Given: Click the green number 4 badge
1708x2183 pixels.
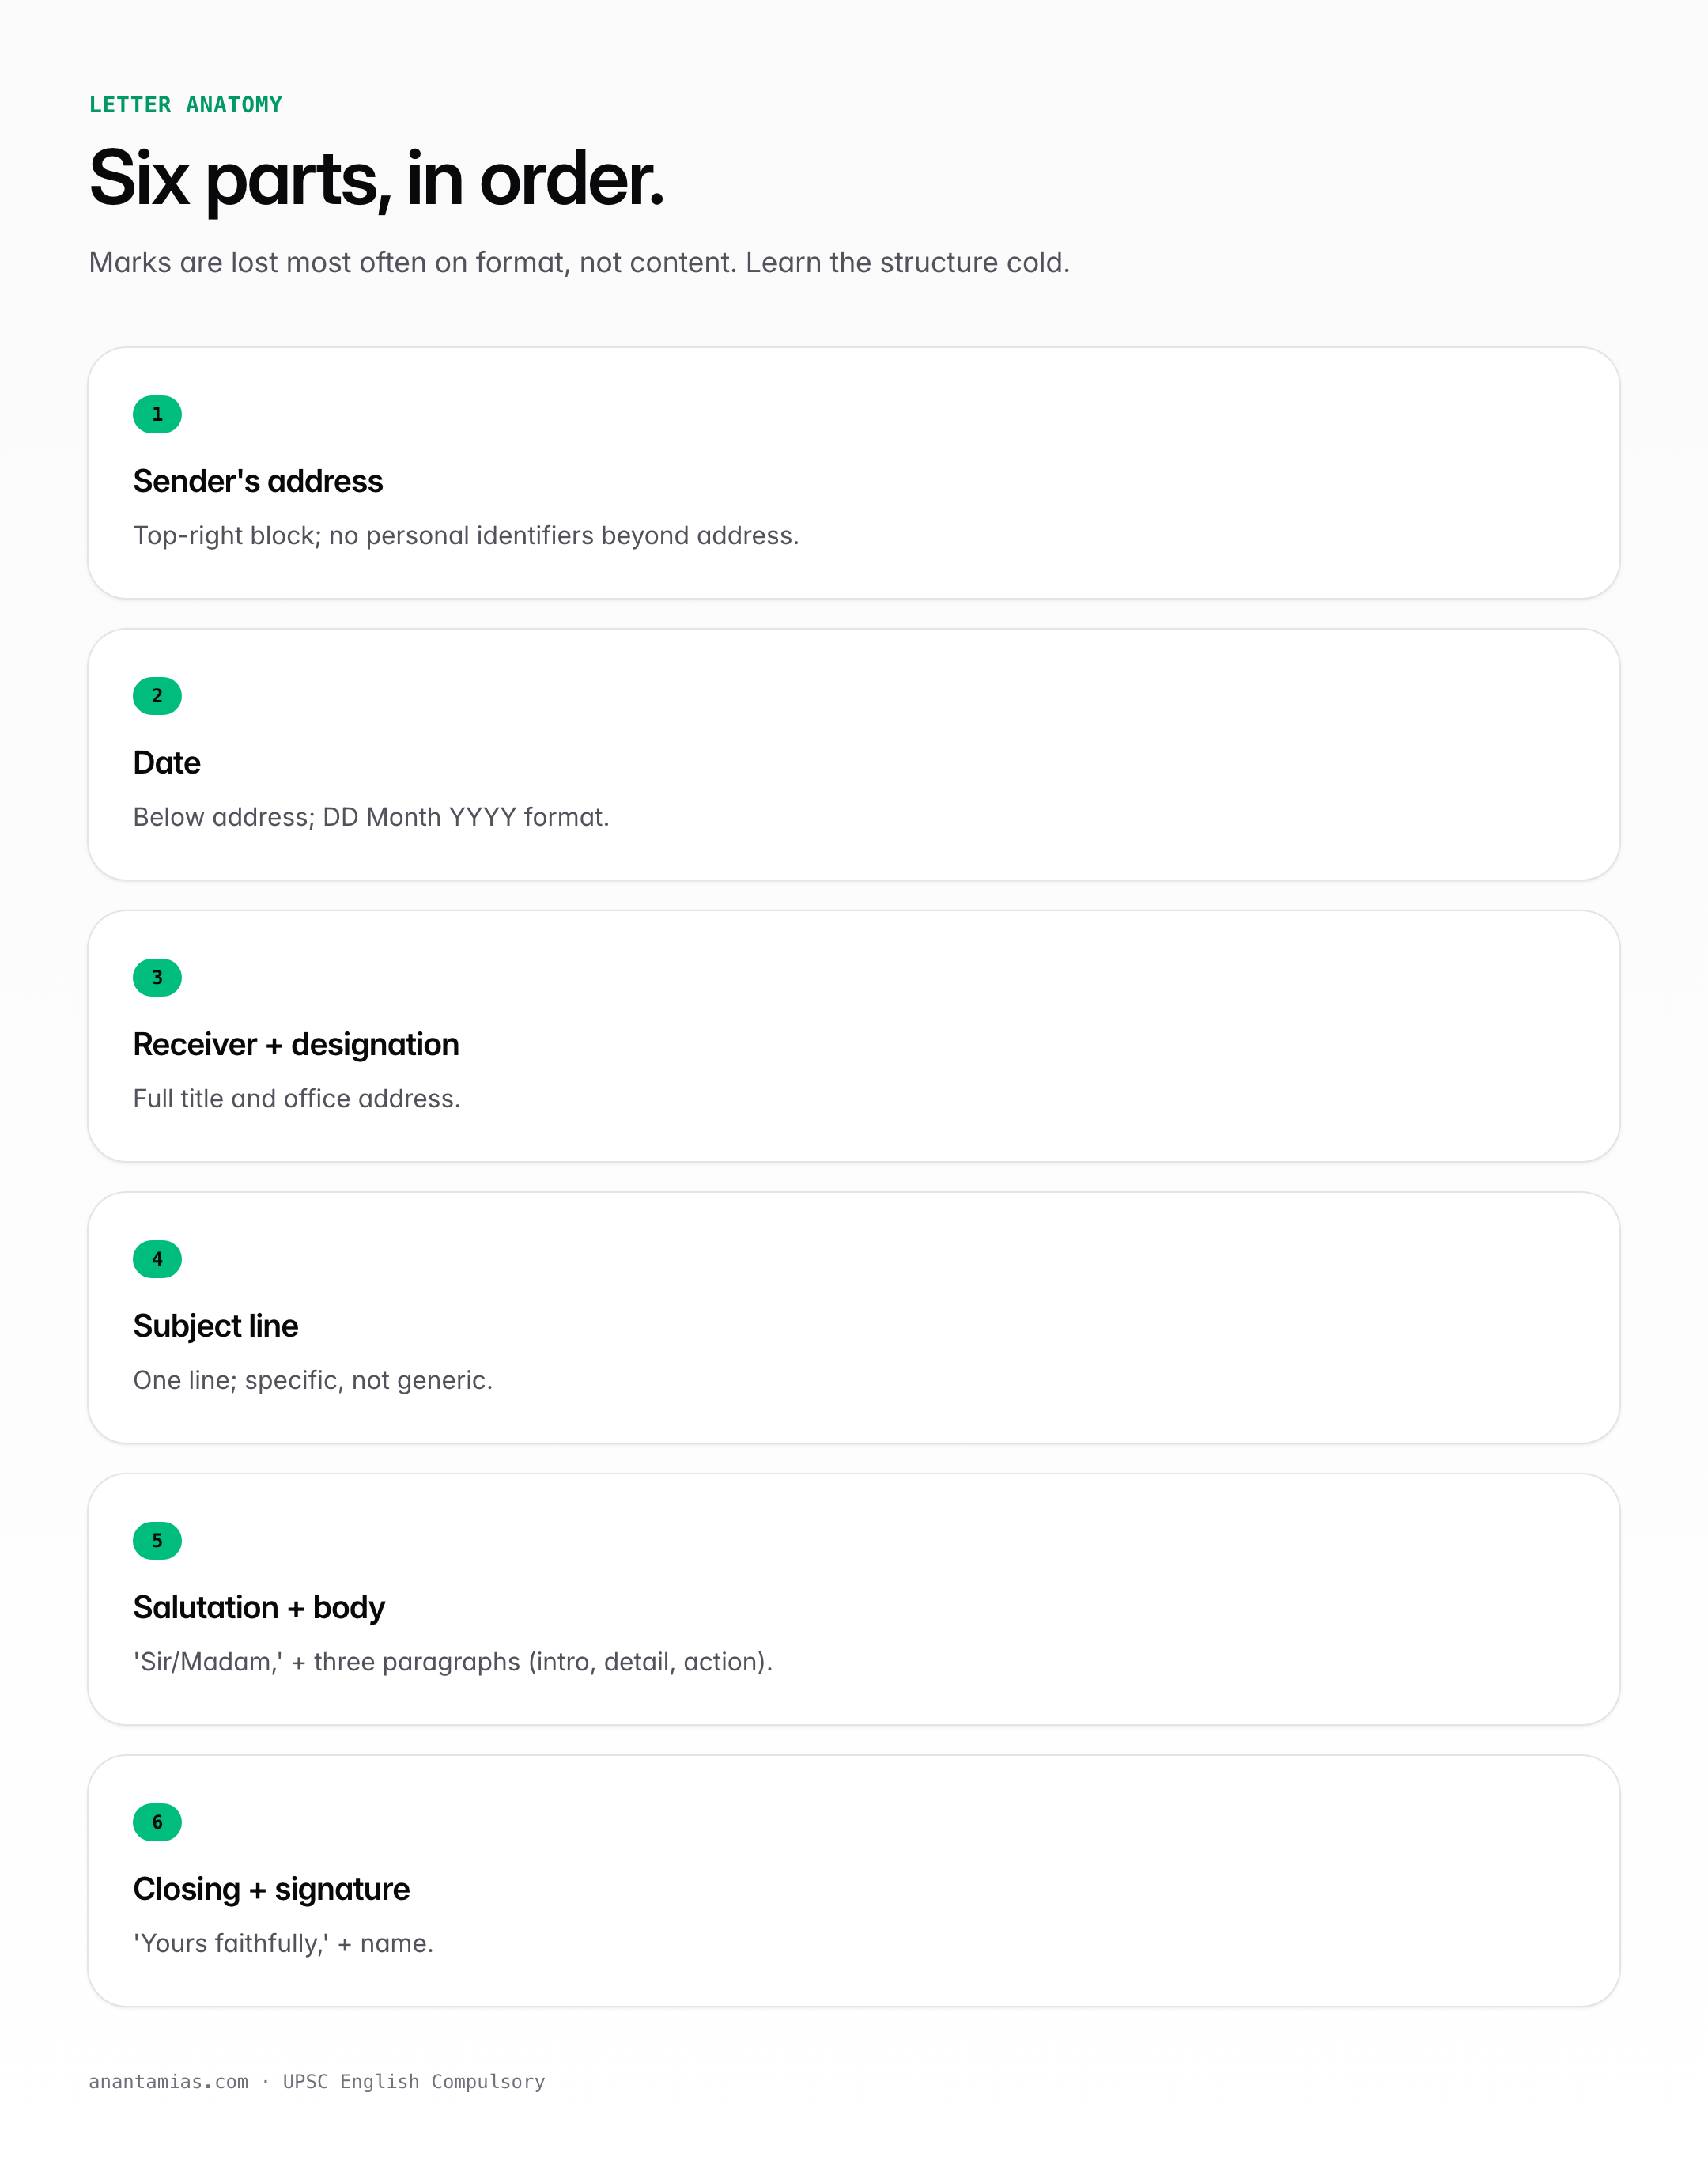Looking at the screenshot, I should coord(157,1259).
